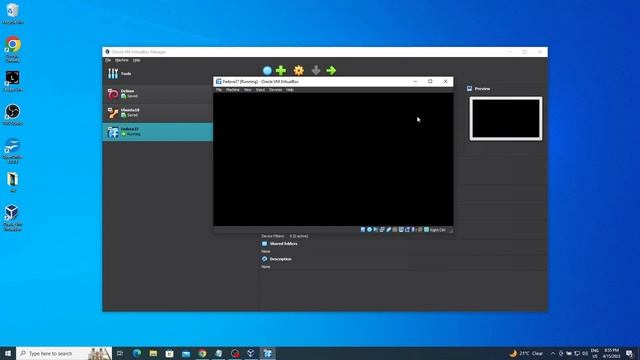The image size is (640, 360).
Task: Open the notification center icon
Action: (629, 353)
